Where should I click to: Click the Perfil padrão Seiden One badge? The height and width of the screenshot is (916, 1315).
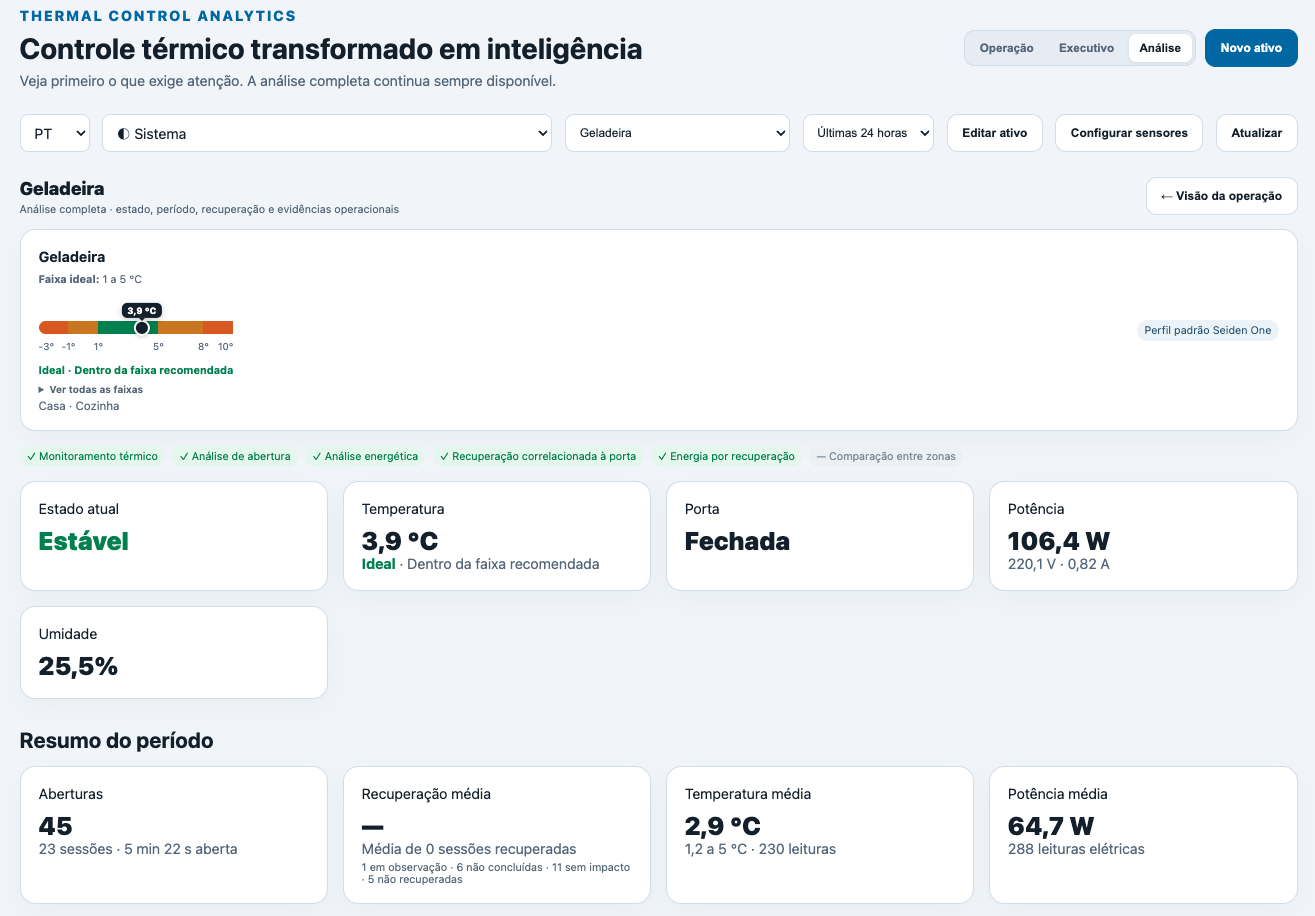(x=1207, y=330)
